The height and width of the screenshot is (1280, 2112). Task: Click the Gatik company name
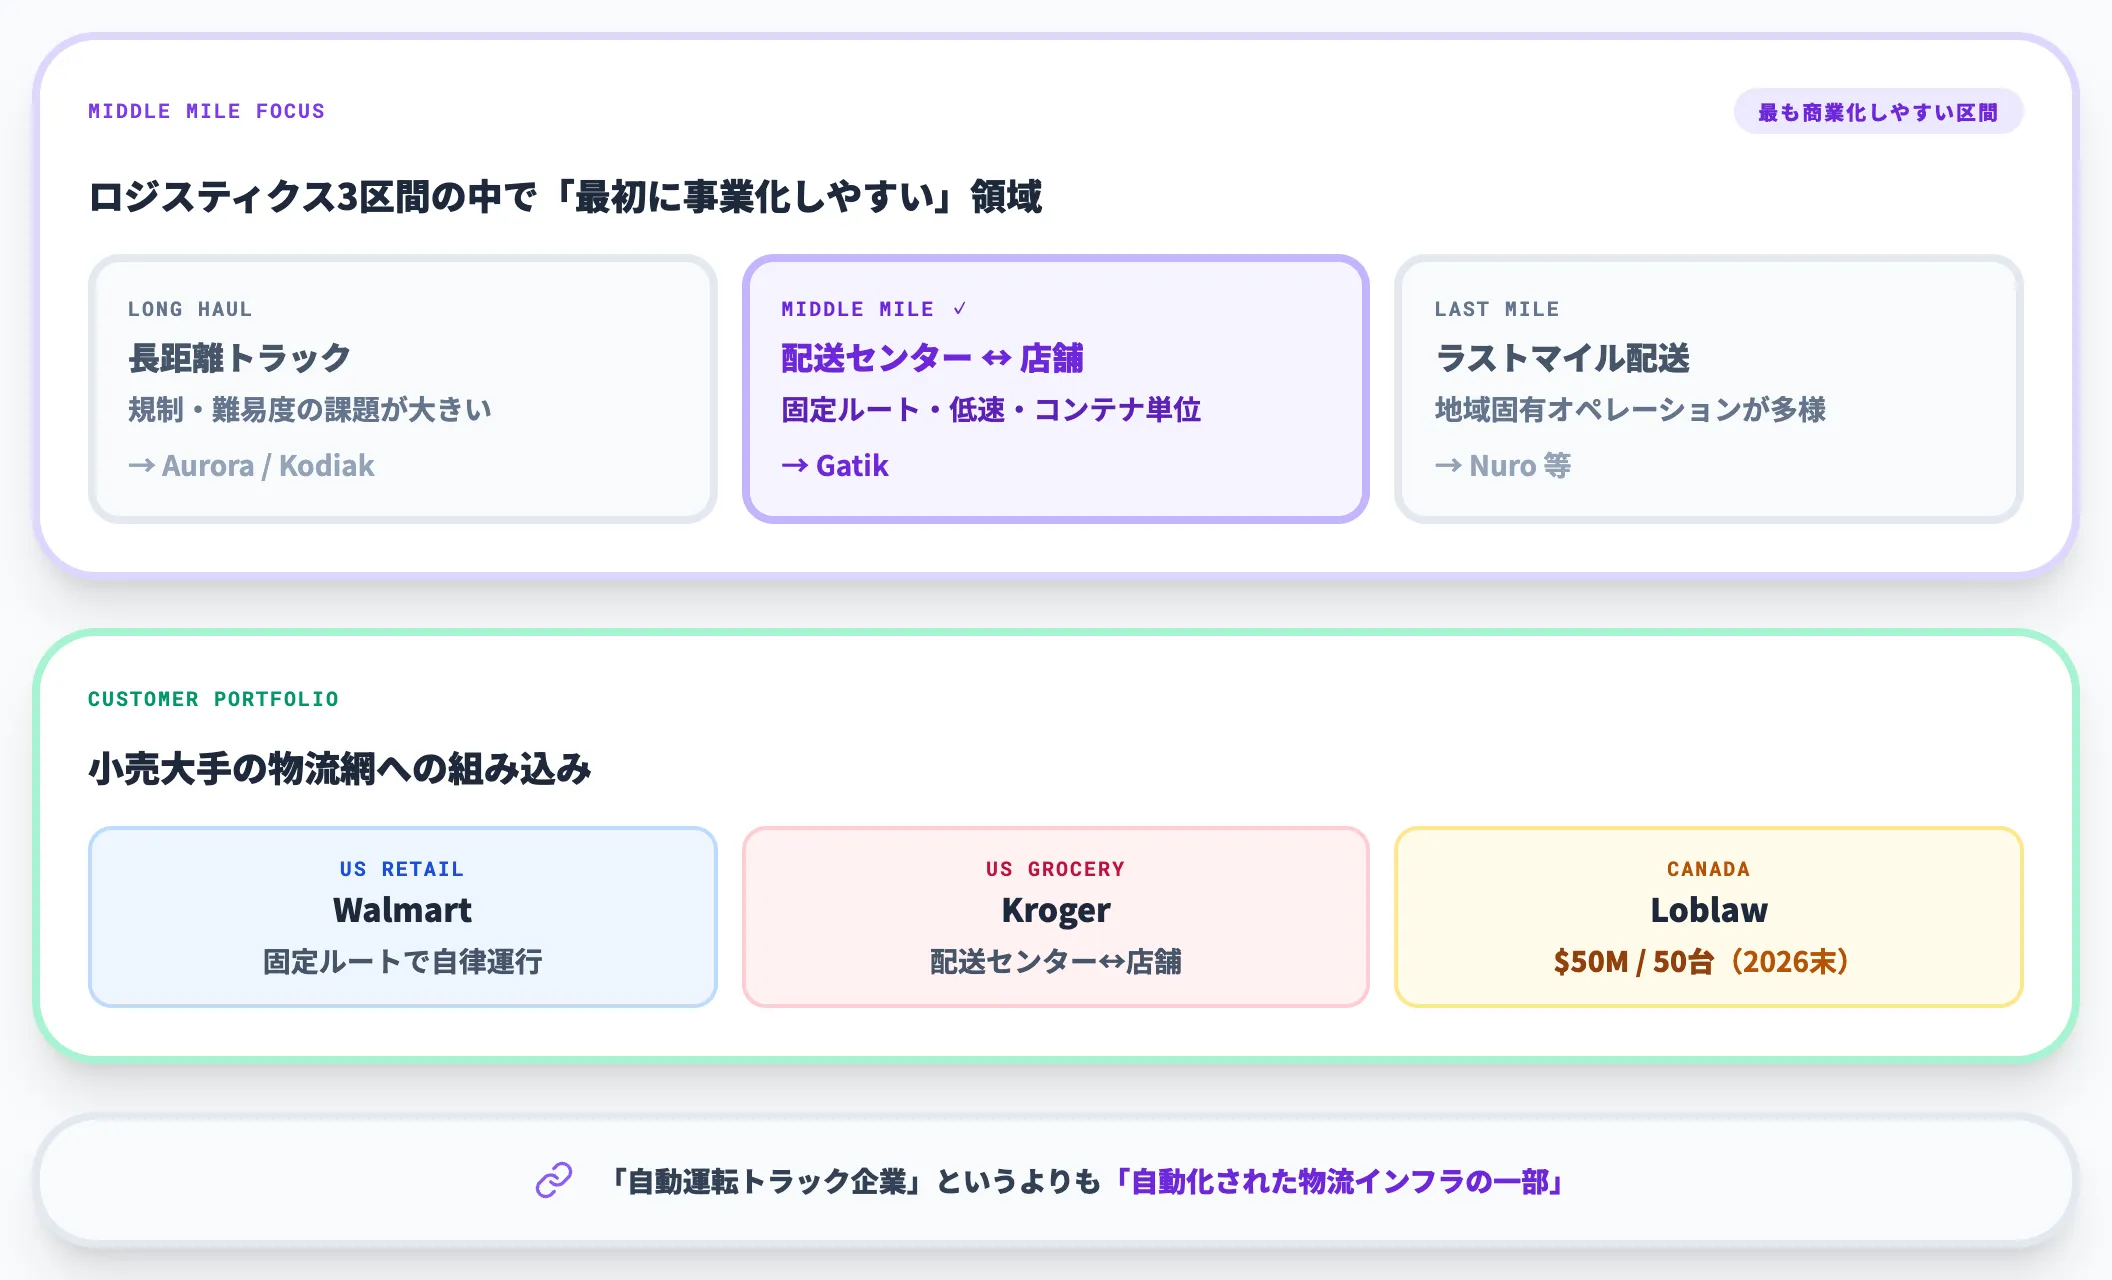852,466
